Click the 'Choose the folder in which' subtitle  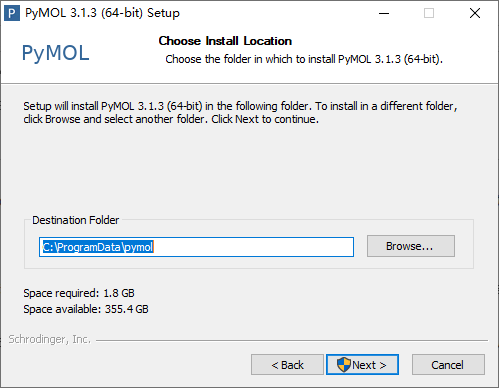[304, 59]
